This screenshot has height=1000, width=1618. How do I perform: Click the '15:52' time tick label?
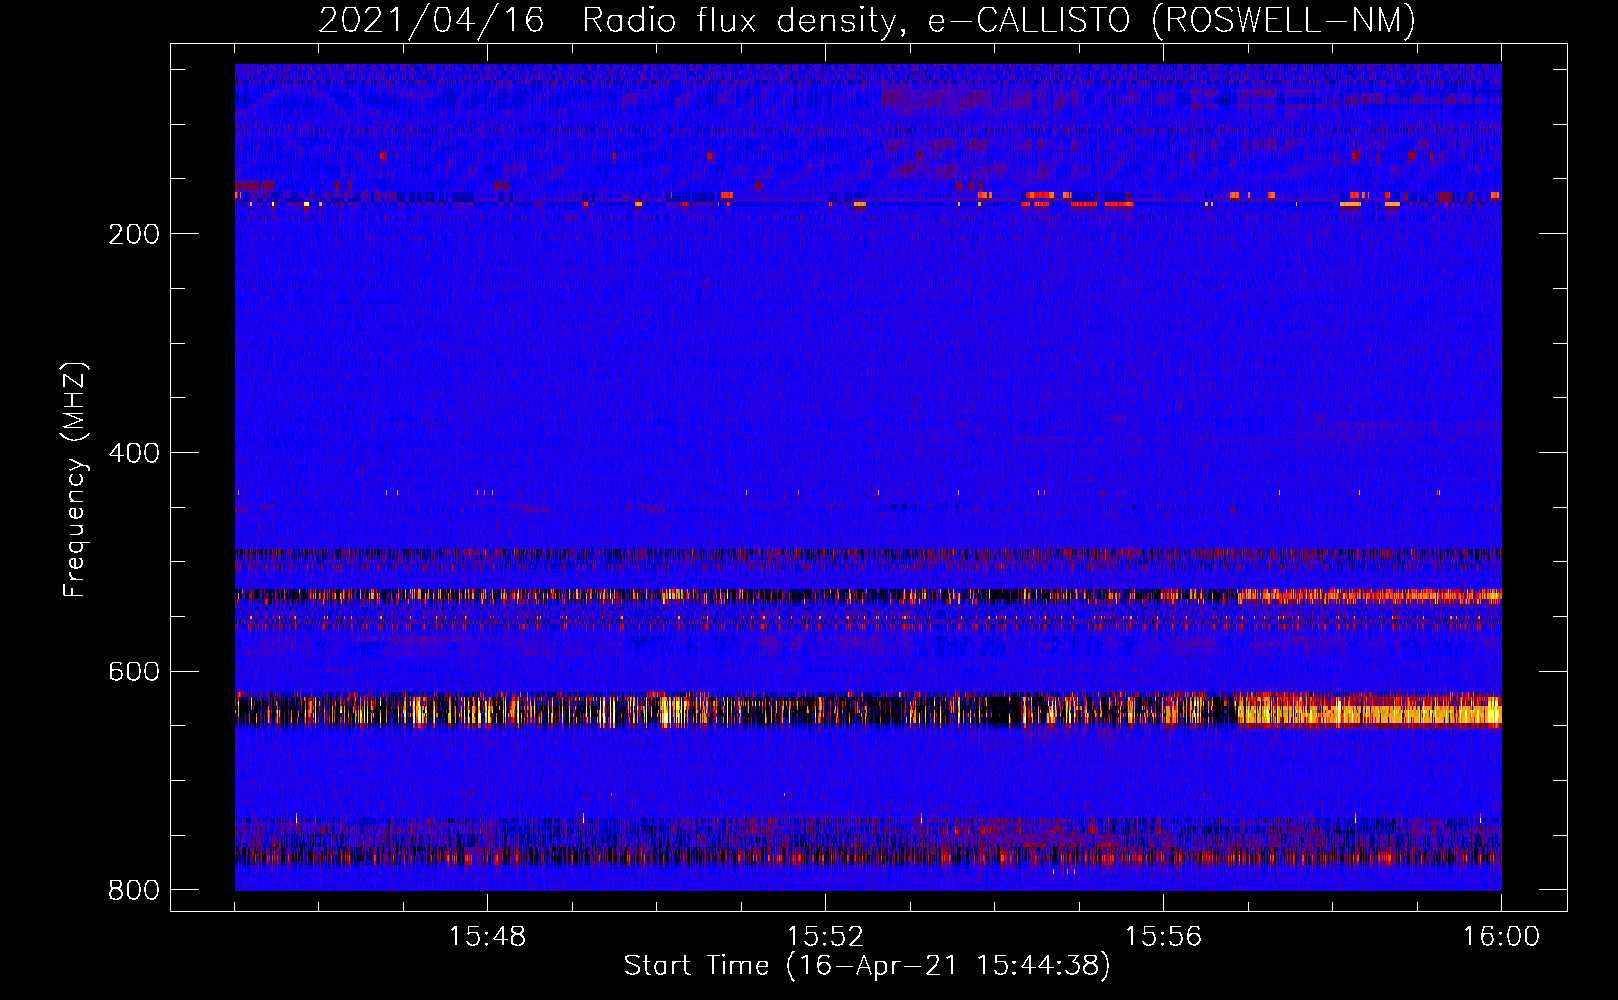coord(825,937)
